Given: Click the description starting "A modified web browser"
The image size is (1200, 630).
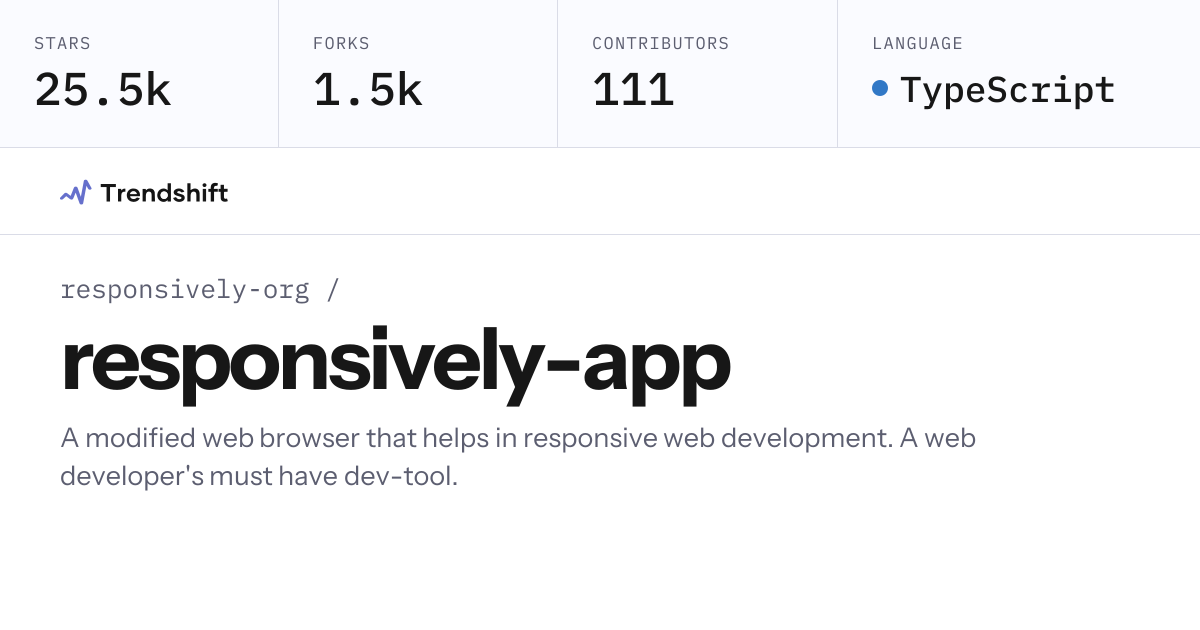Looking at the screenshot, I should click(x=518, y=457).
